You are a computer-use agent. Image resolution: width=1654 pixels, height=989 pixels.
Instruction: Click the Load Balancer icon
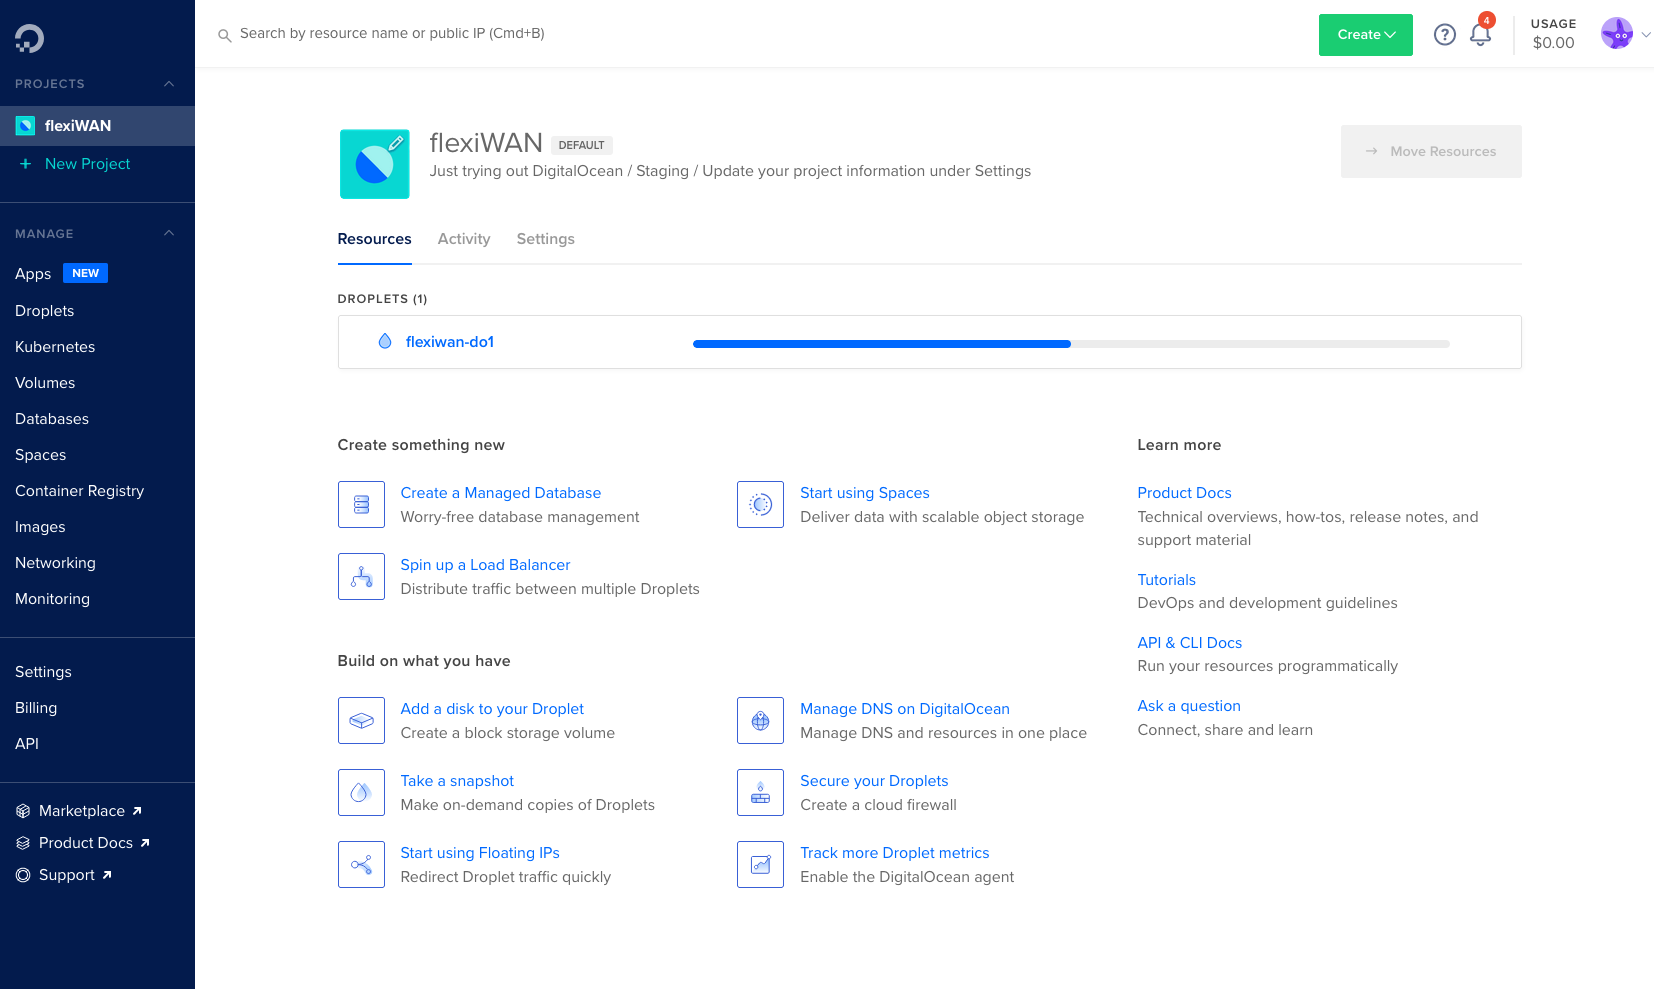(361, 577)
